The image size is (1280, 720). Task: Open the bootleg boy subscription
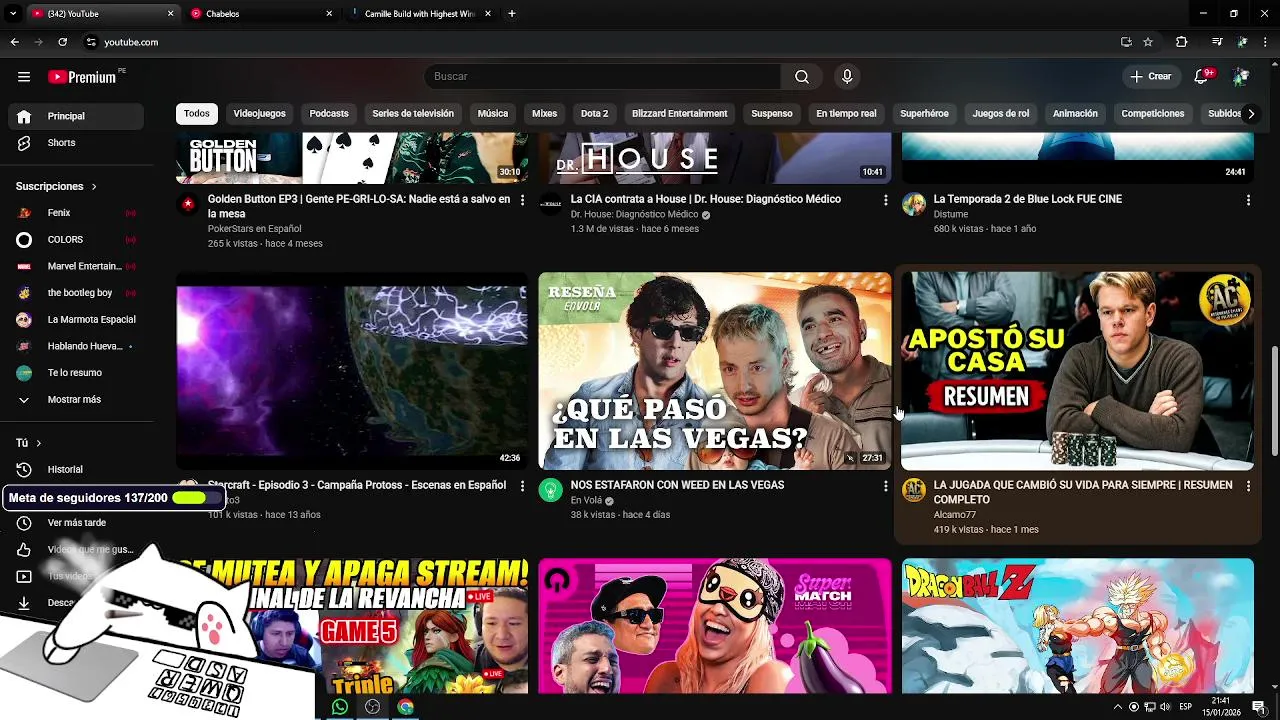pyautogui.click(x=77, y=293)
